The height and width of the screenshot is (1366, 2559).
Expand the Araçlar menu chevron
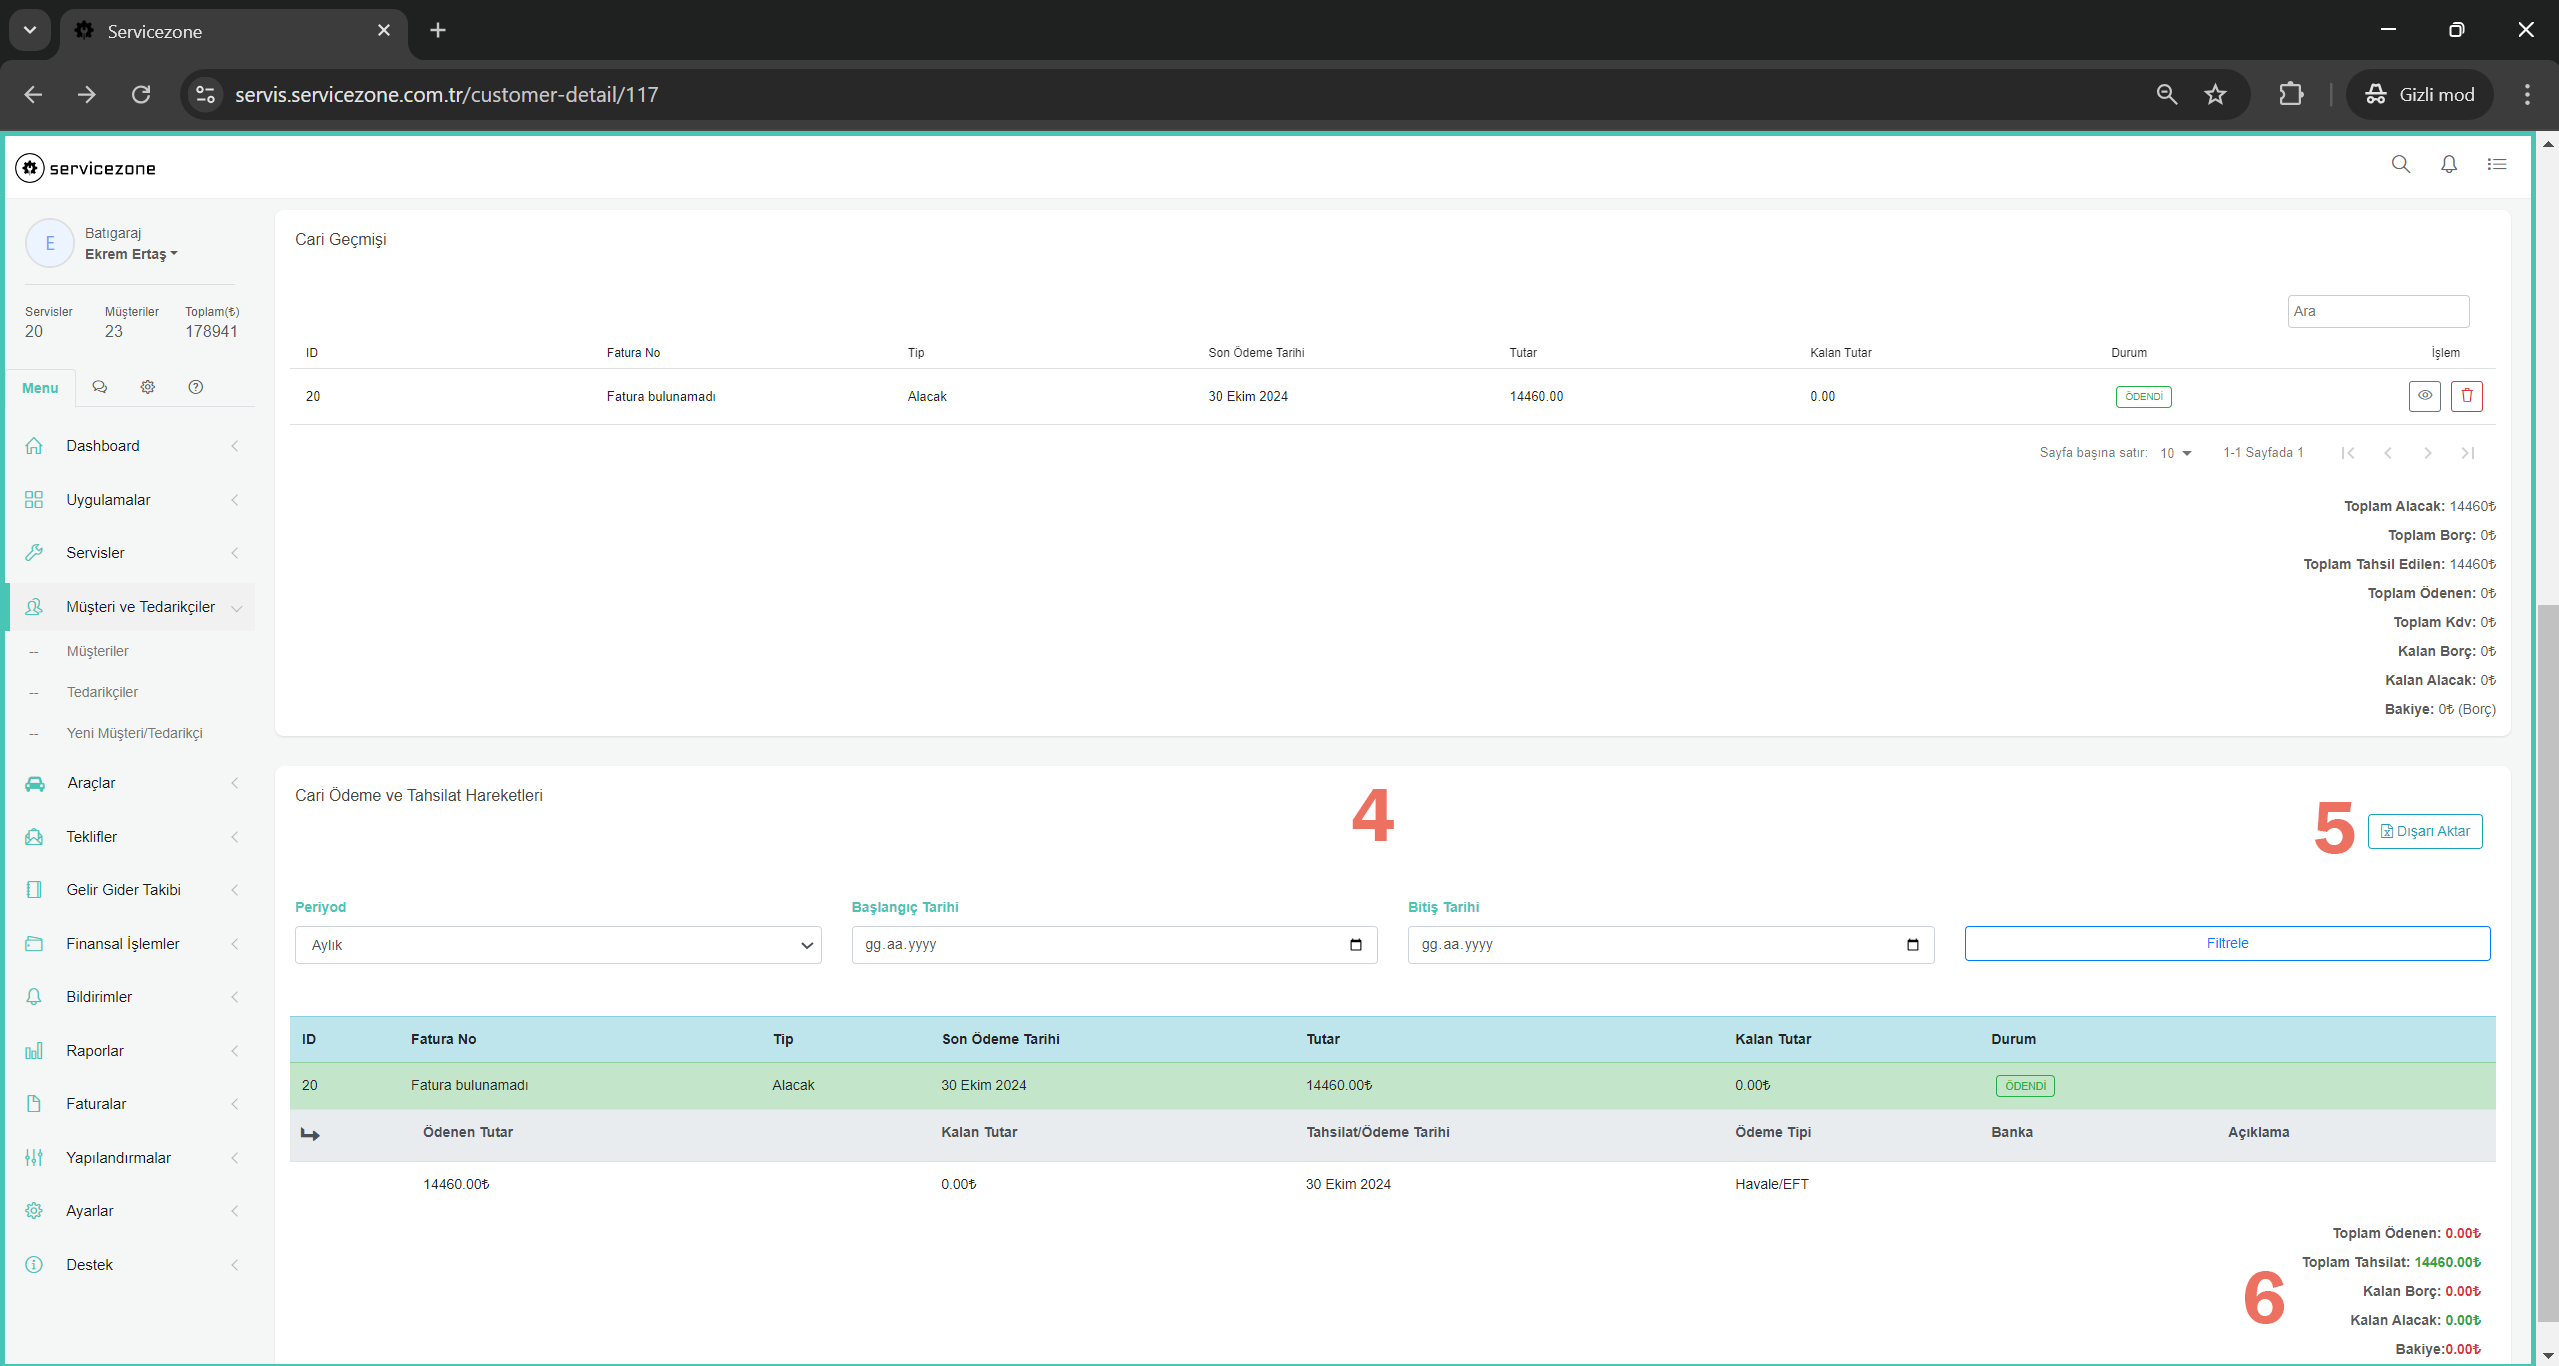coord(235,783)
